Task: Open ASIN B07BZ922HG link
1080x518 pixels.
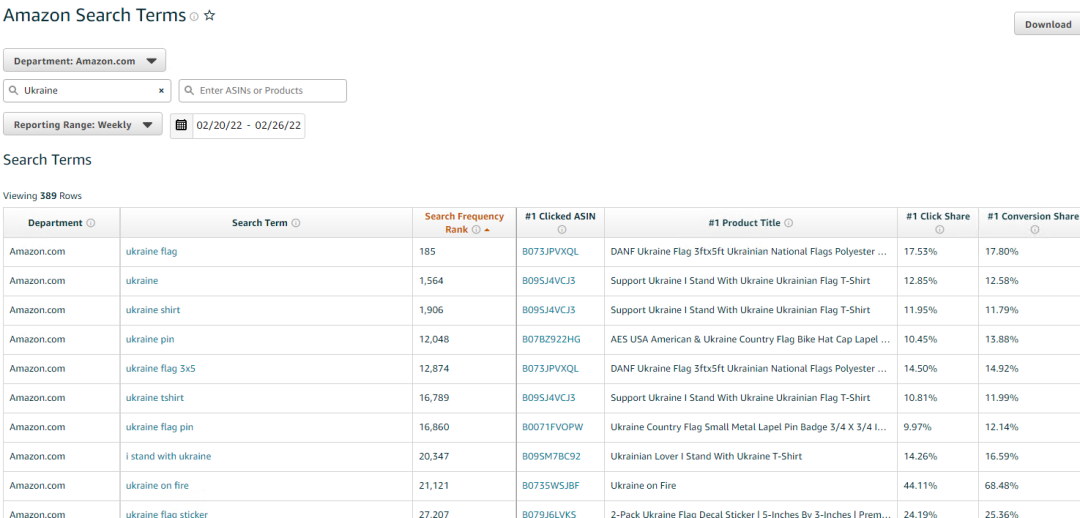Action: click(x=552, y=340)
